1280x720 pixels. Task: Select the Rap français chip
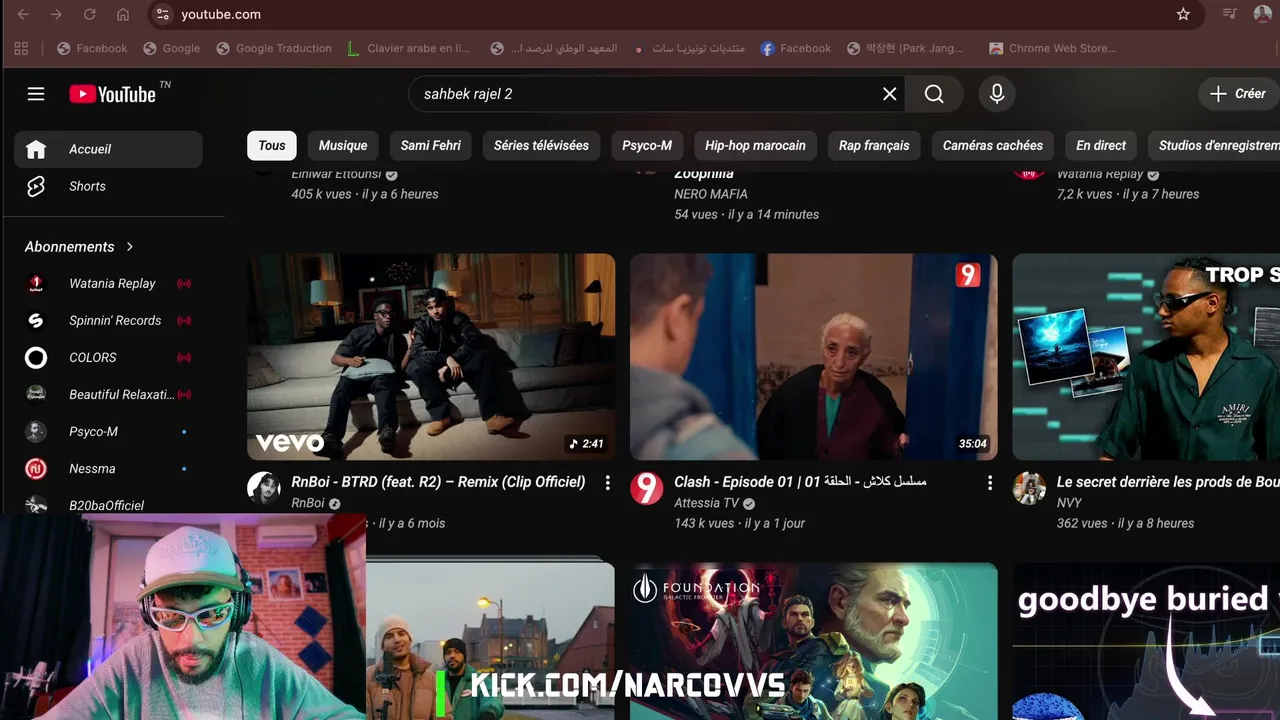click(x=874, y=145)
